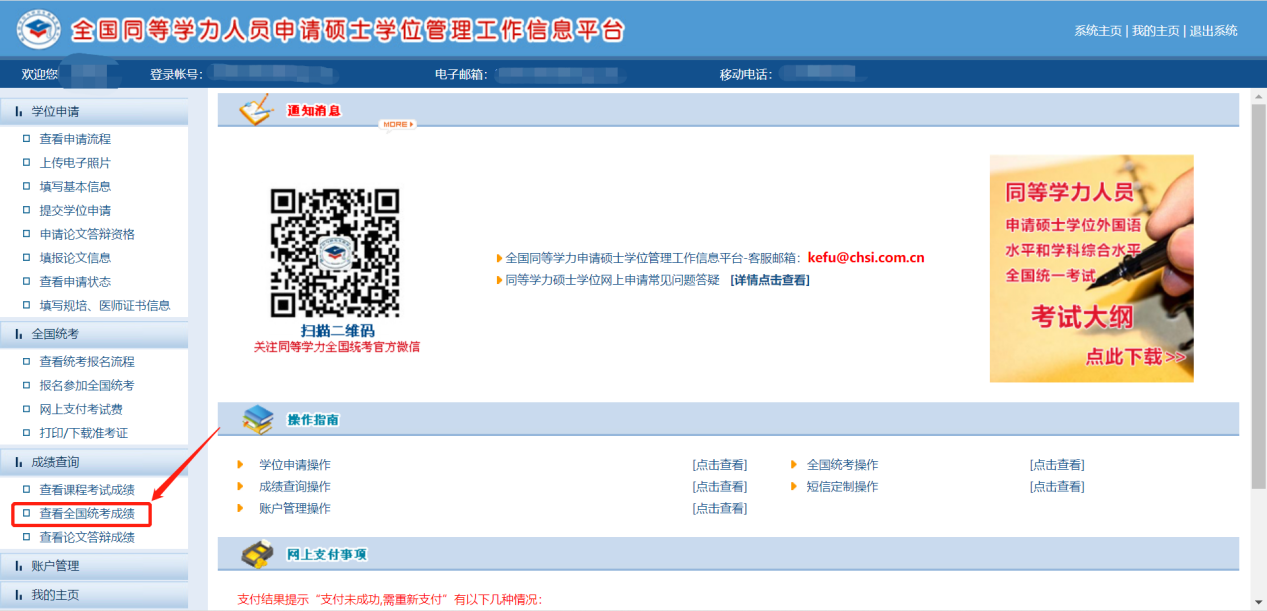Open 填写基本信息 menu item

pyautogui.click(x=75, y=187)
